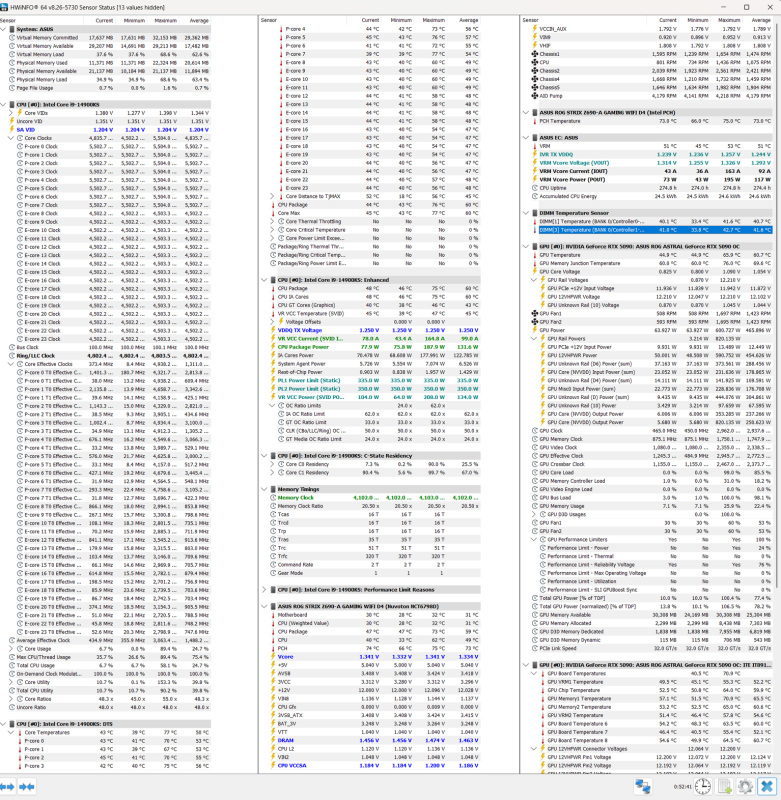Screen dimensions: 781x800
Task: Click fan icon on Chassis5 row
Action: [535, 88]
